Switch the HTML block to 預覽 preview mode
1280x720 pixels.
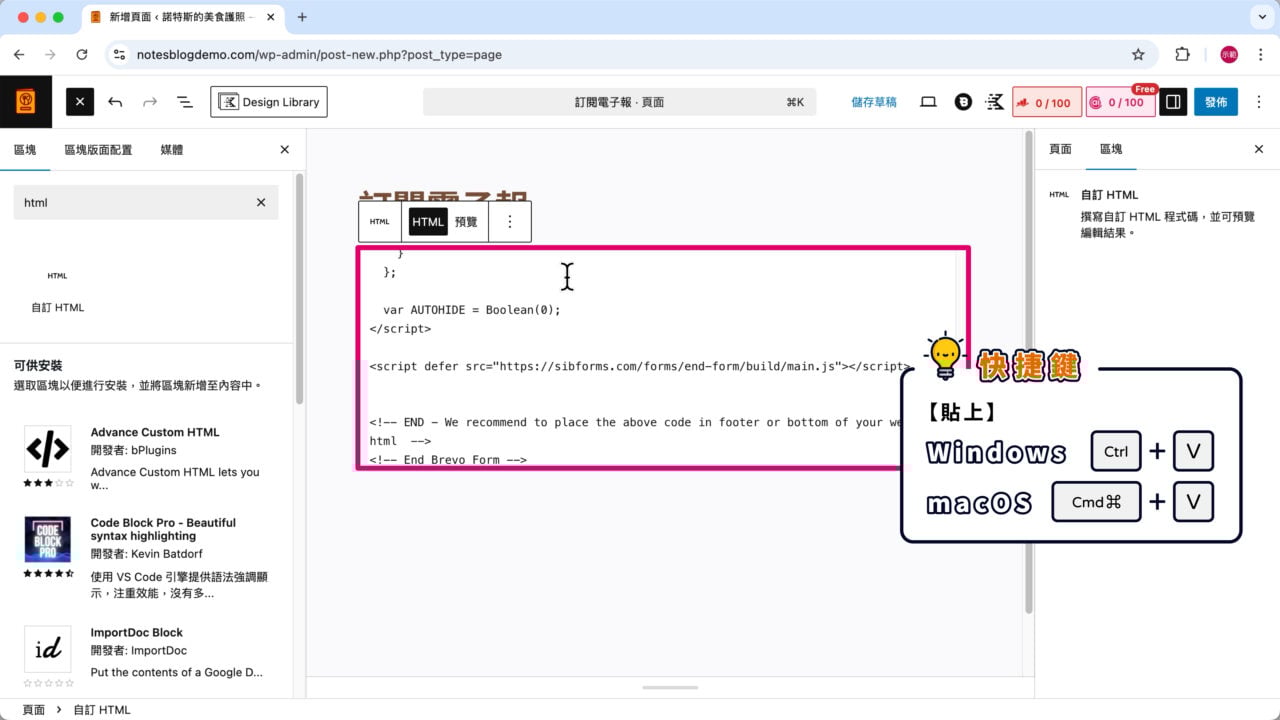[x=465, y=221]
